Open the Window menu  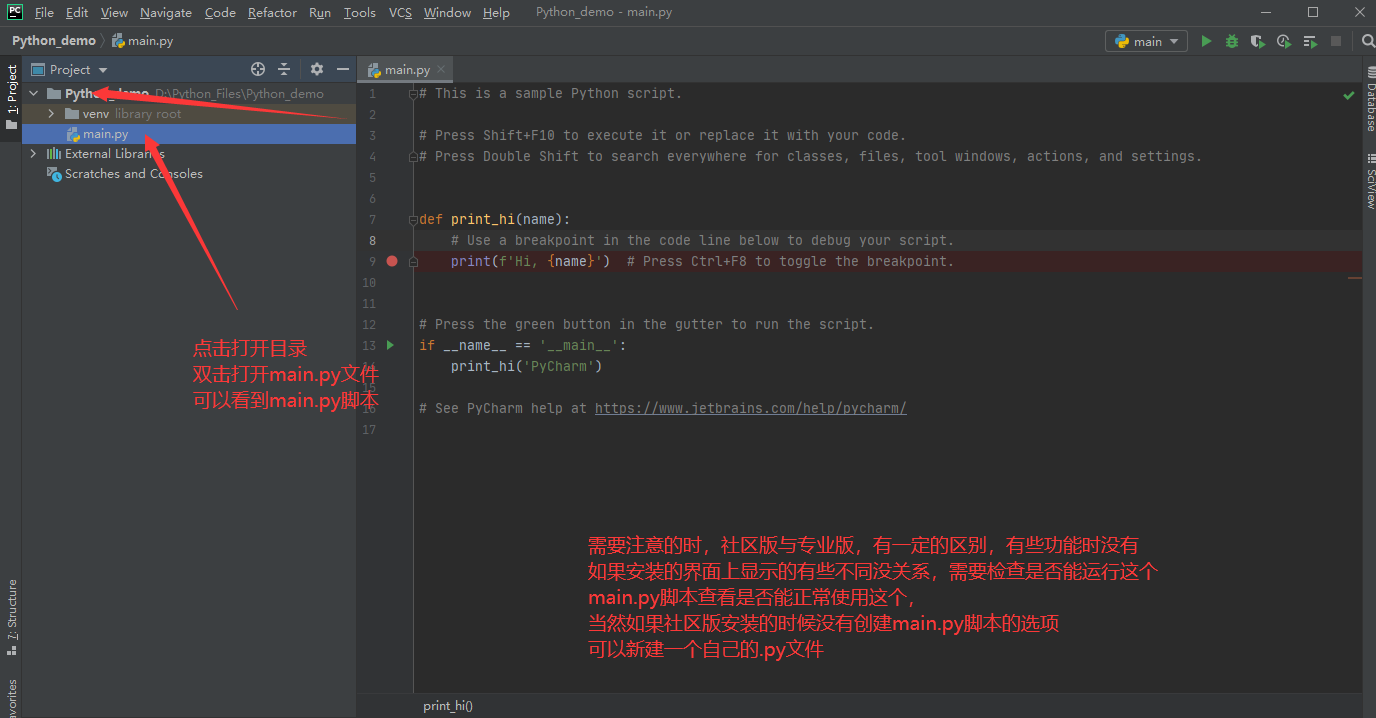448,13
